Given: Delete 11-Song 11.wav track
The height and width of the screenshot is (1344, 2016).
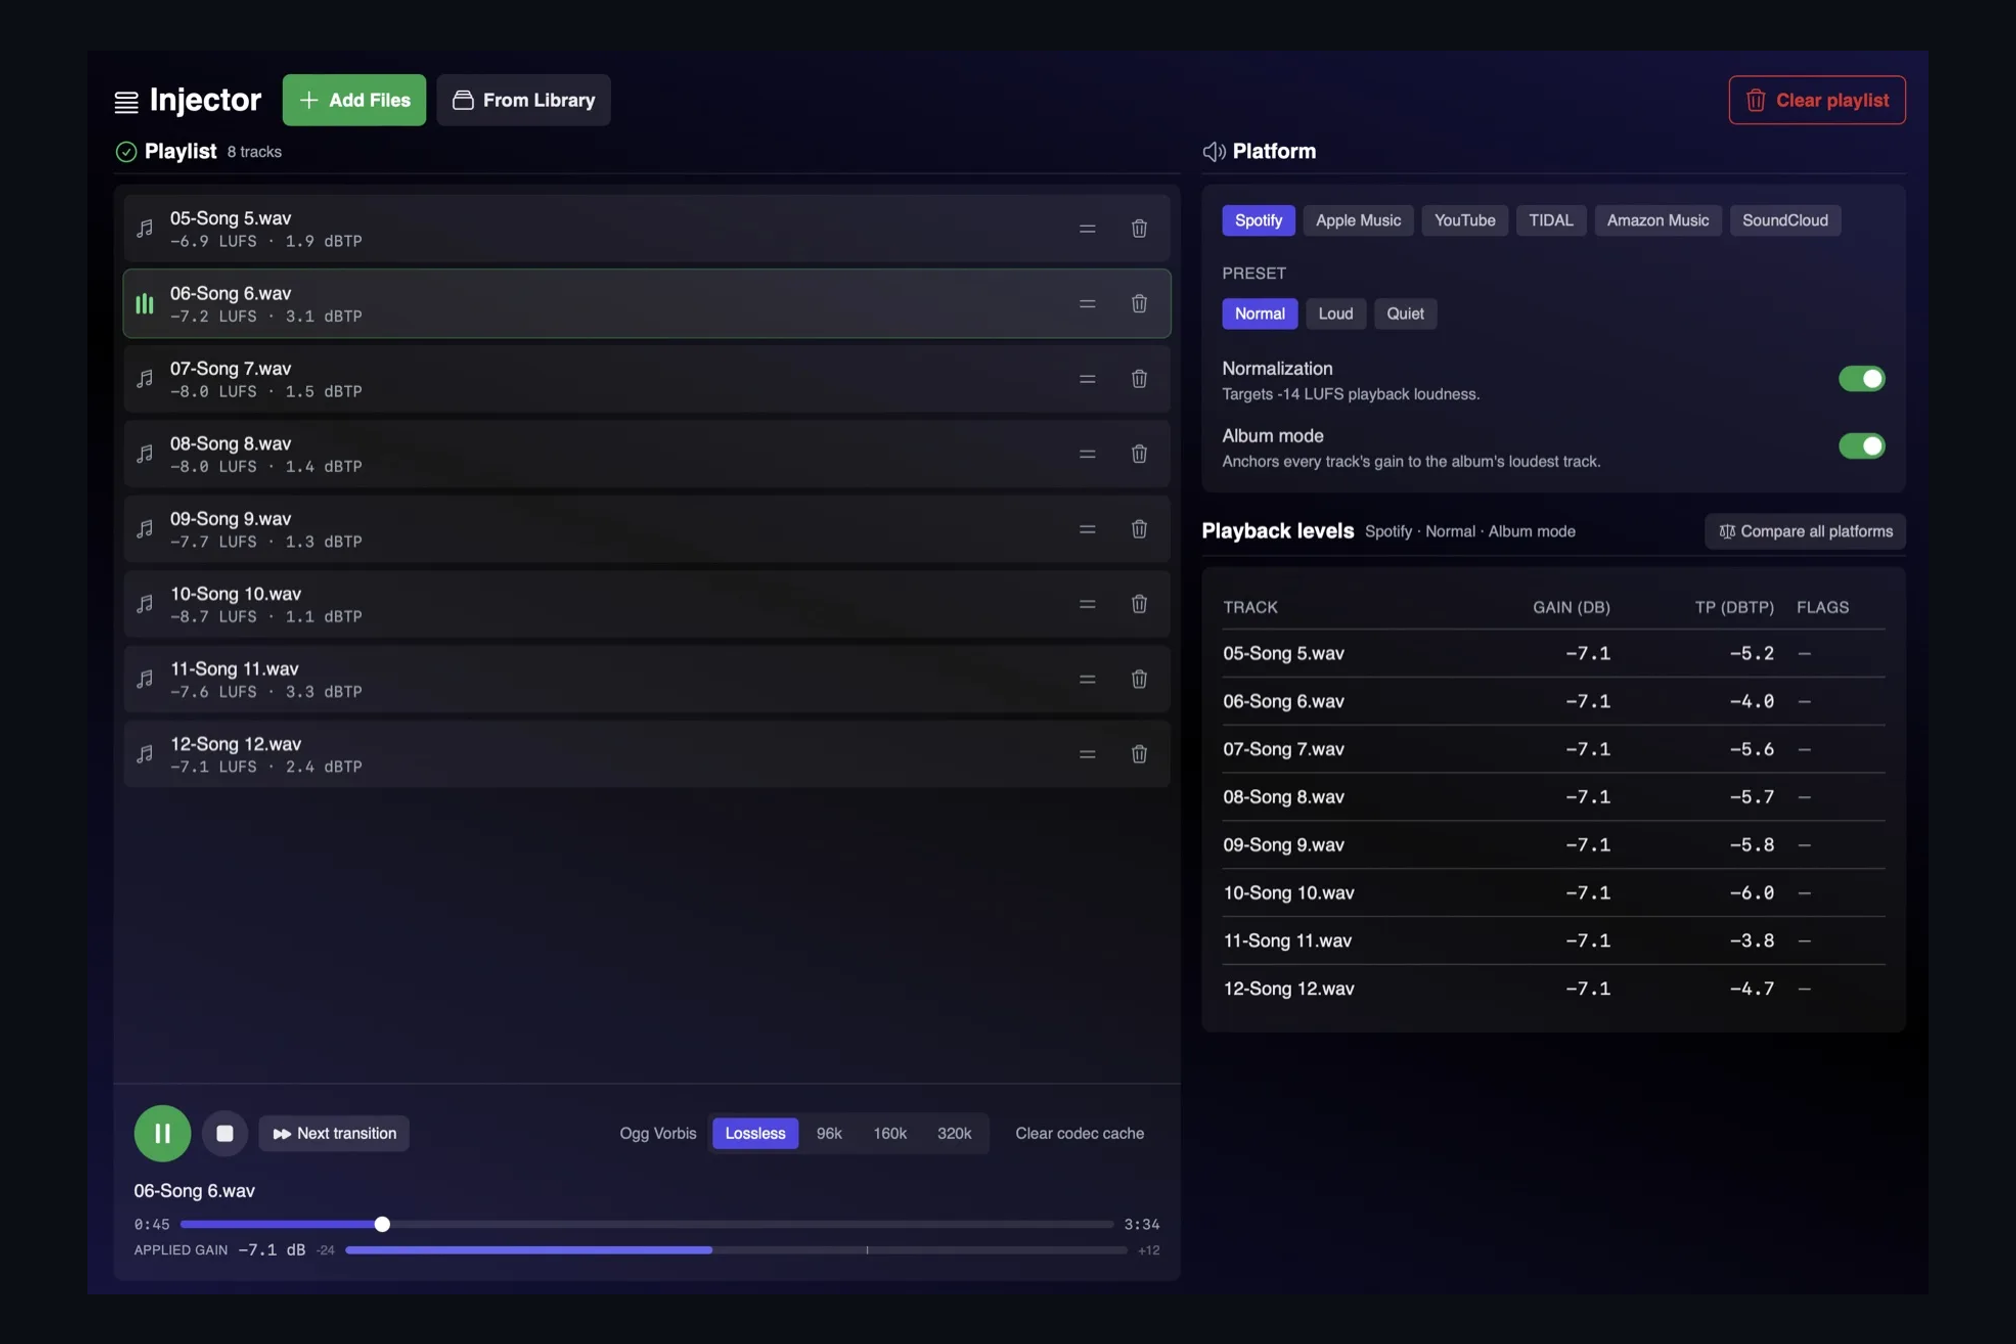Looking at the screenshot, I should (x=1139, y=679).
